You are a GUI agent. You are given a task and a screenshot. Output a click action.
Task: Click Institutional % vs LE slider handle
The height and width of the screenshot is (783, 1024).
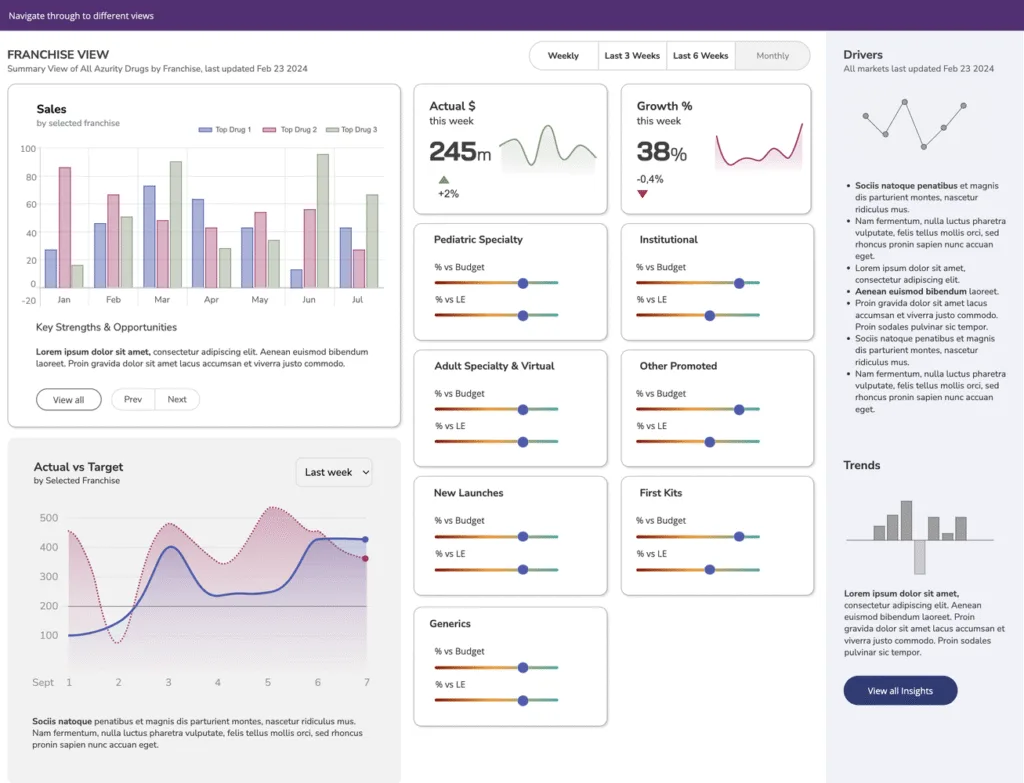click(x=710, y=315)
